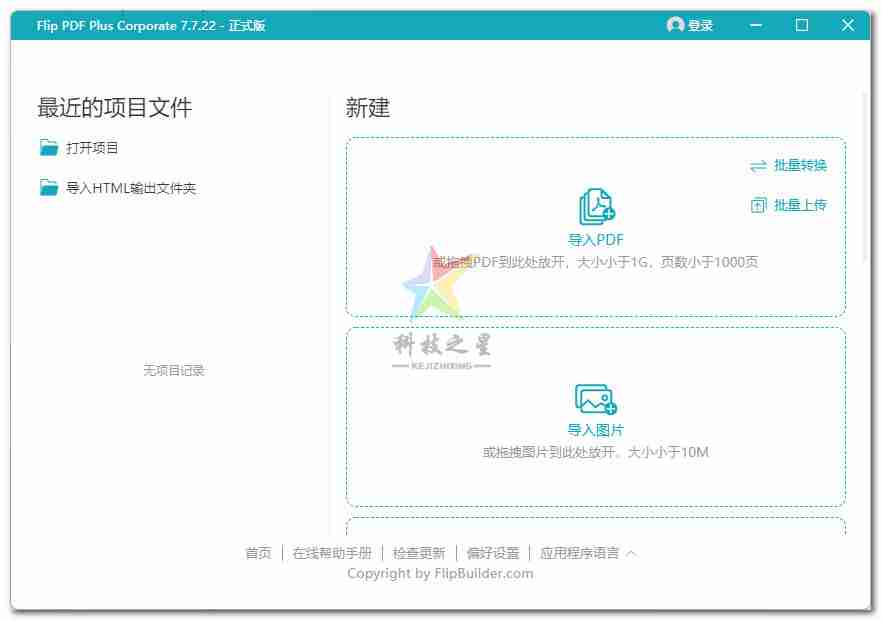882x621 pixels.
Task: Select 检查更新 to check for updates
Action: click(x=419, y=553)
